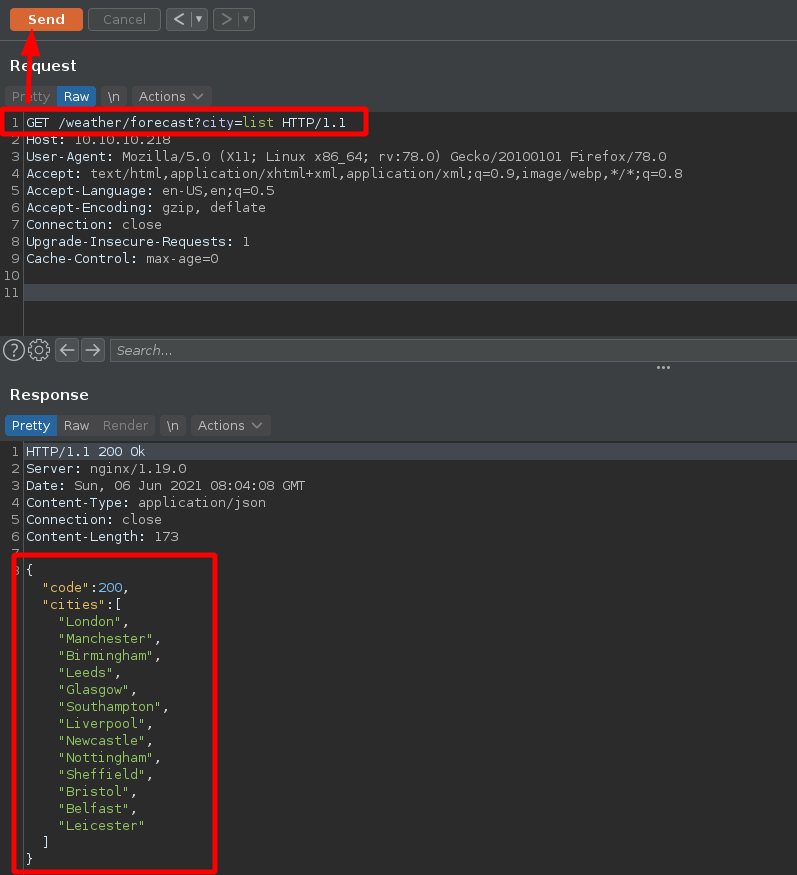
Task: Toggle \n non-printable characters in Response
Action: [173, 425]
